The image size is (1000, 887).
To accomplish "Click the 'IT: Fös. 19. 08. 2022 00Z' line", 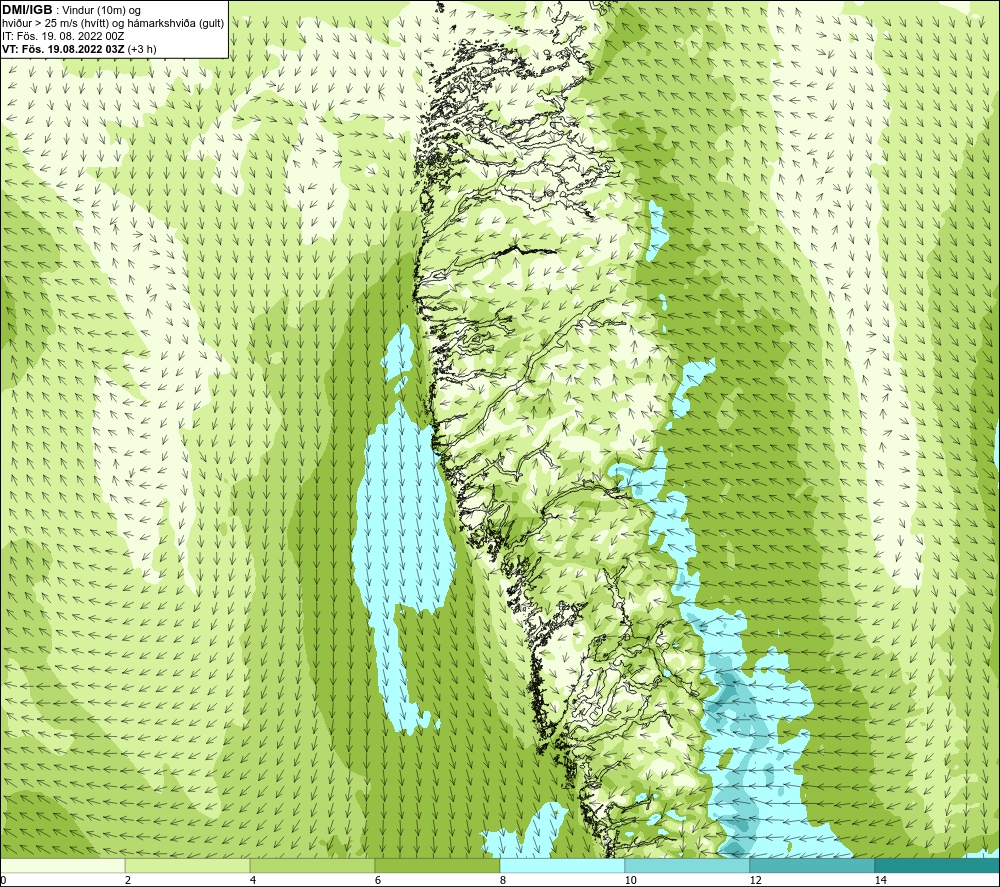I will click(63, 36).
